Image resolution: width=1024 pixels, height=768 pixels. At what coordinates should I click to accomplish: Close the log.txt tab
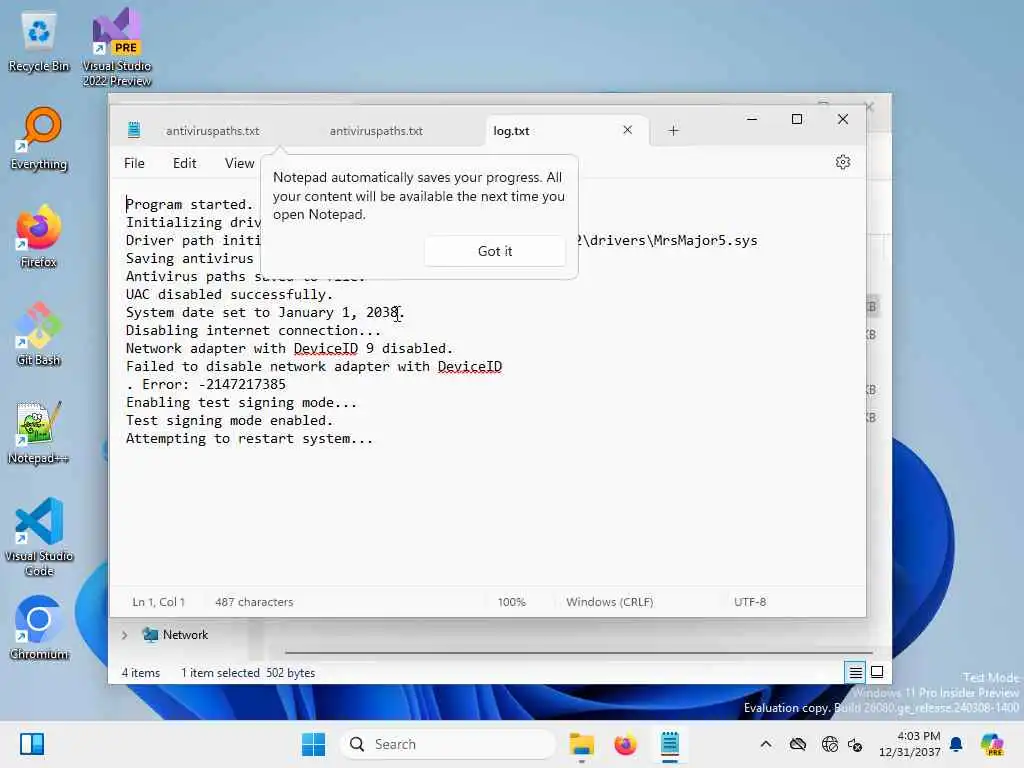627,130
